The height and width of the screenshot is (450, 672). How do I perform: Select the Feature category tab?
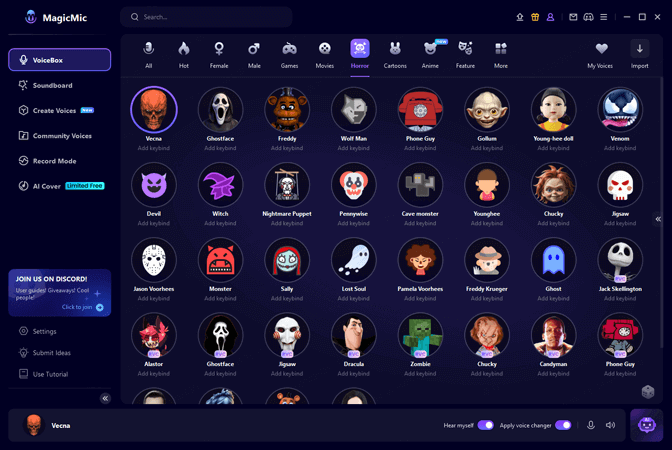[465, 55]
